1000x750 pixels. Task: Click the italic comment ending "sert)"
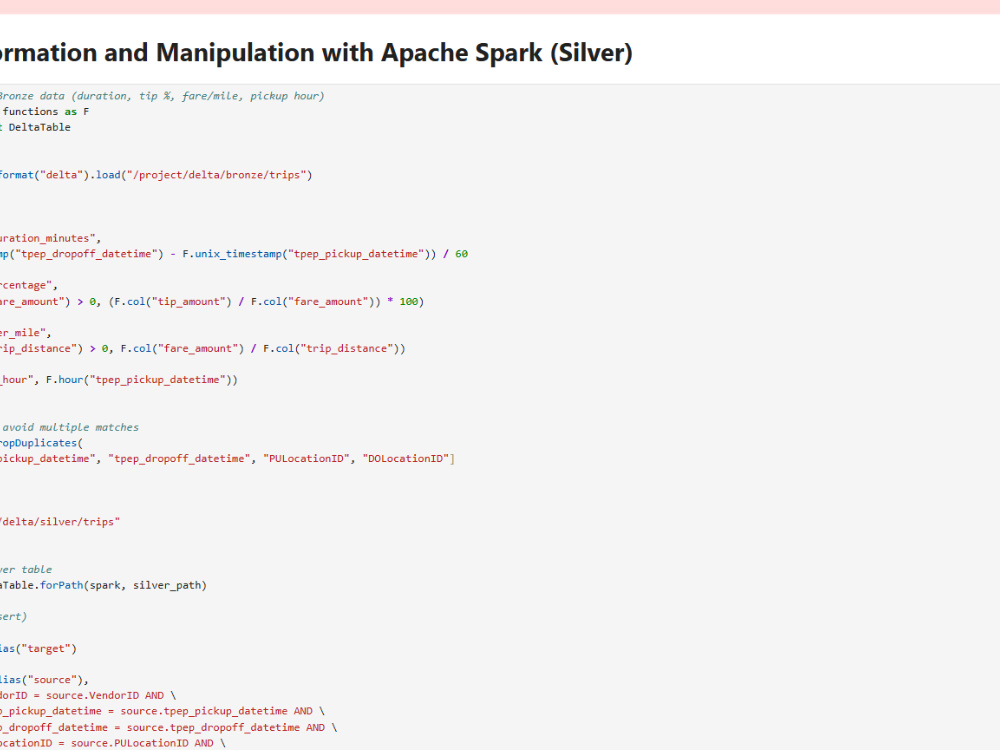tap(13, 617)
